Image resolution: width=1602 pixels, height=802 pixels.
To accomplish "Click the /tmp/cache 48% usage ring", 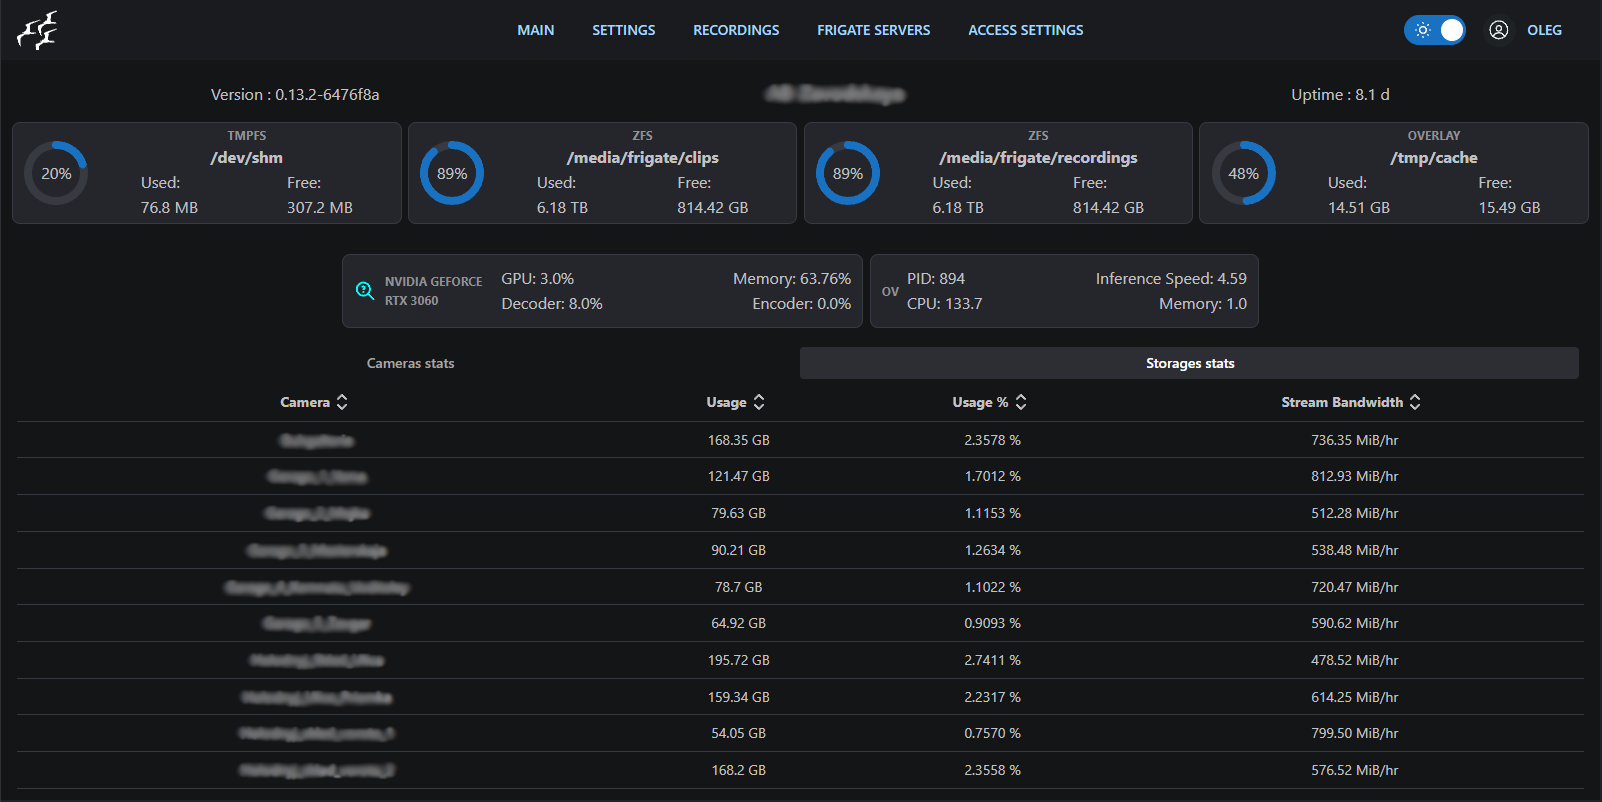I will click(x=1243, y=173).
